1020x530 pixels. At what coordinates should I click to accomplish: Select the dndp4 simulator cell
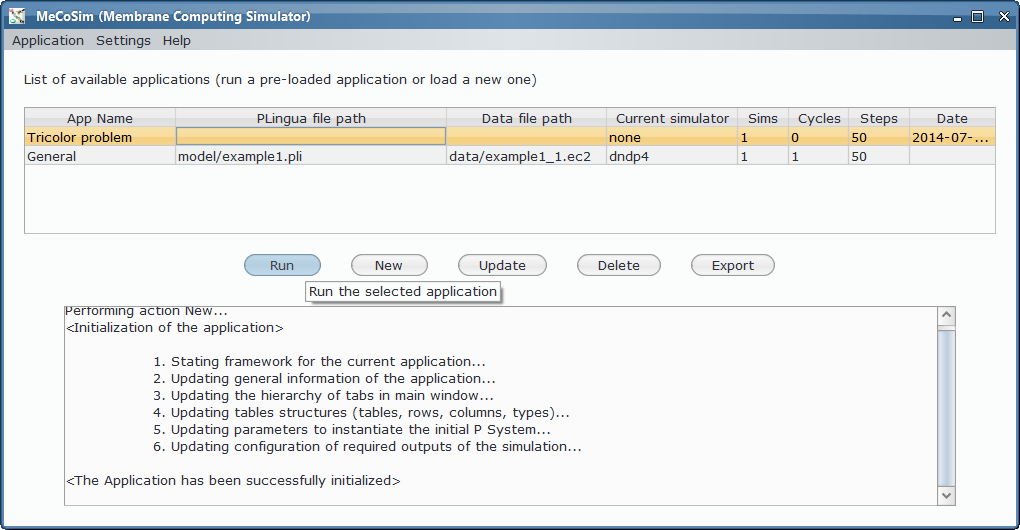[x=672, y=156]
